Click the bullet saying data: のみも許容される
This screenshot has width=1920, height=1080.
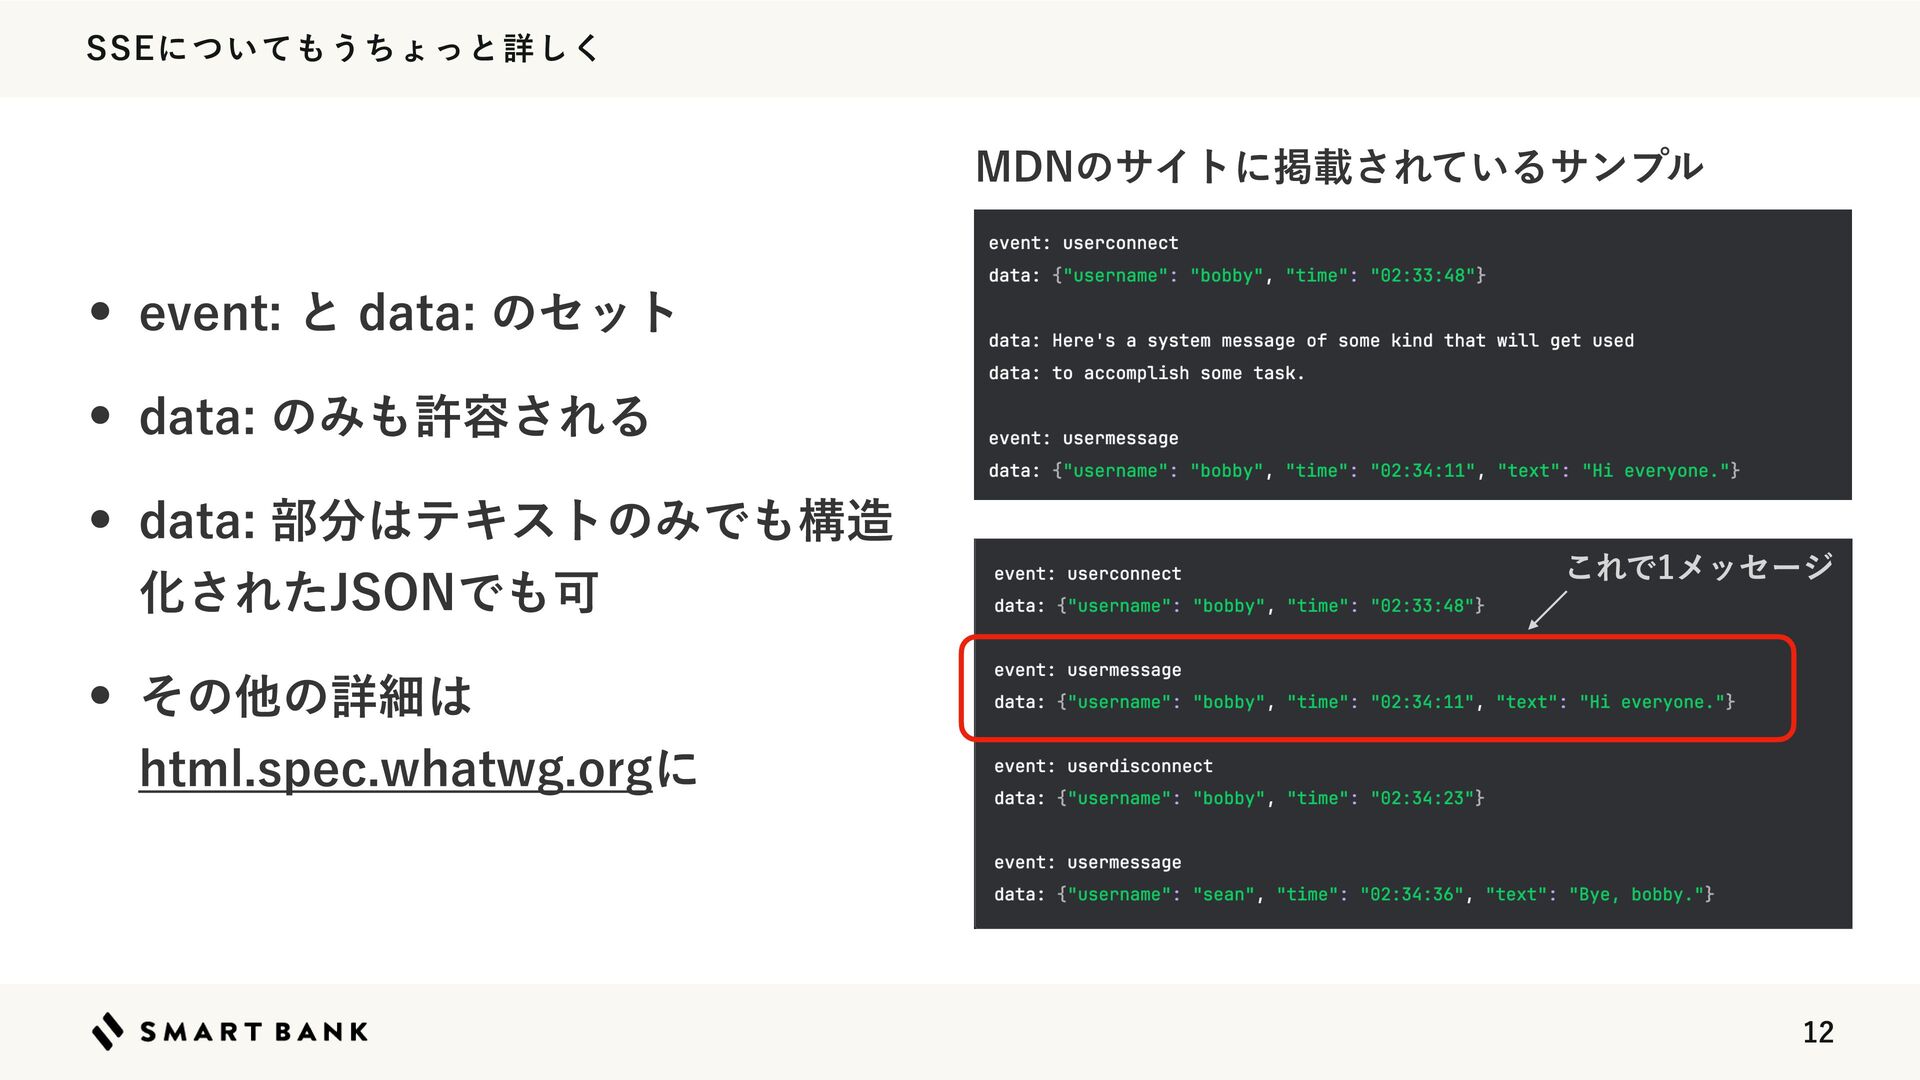tap(395, 417)
